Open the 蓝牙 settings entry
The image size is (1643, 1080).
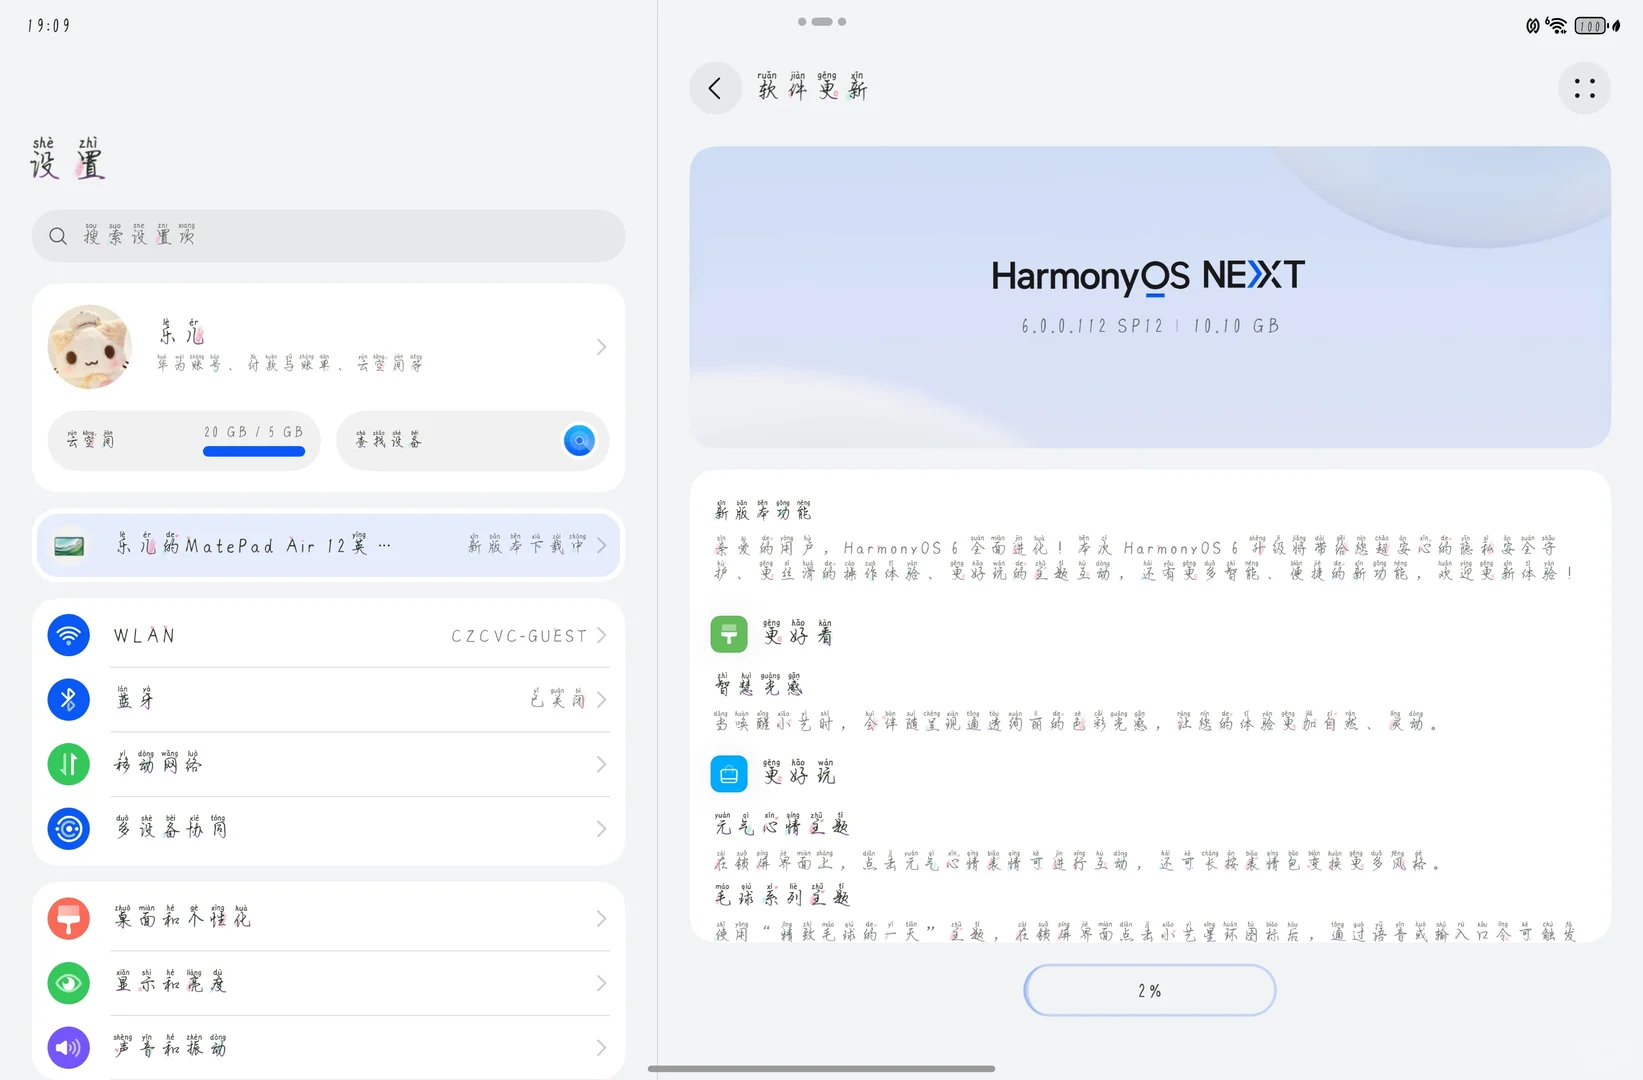coord(328,700)
